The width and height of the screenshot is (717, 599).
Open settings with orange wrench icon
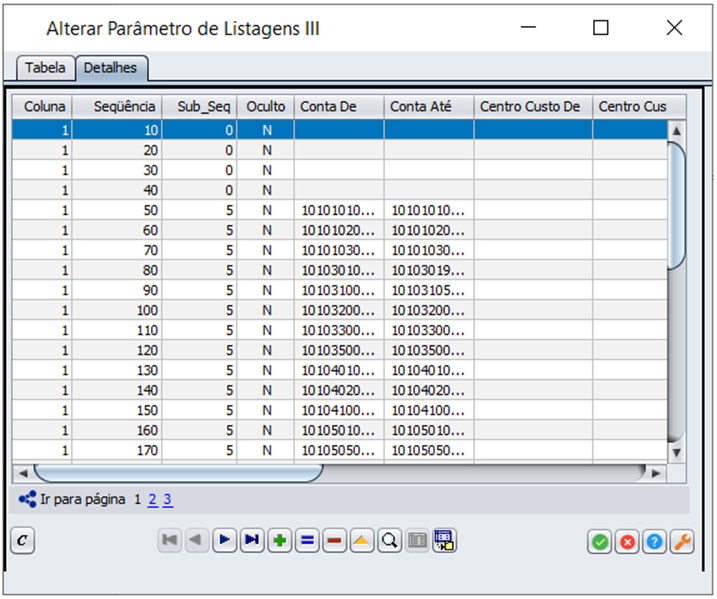[681, 541]
